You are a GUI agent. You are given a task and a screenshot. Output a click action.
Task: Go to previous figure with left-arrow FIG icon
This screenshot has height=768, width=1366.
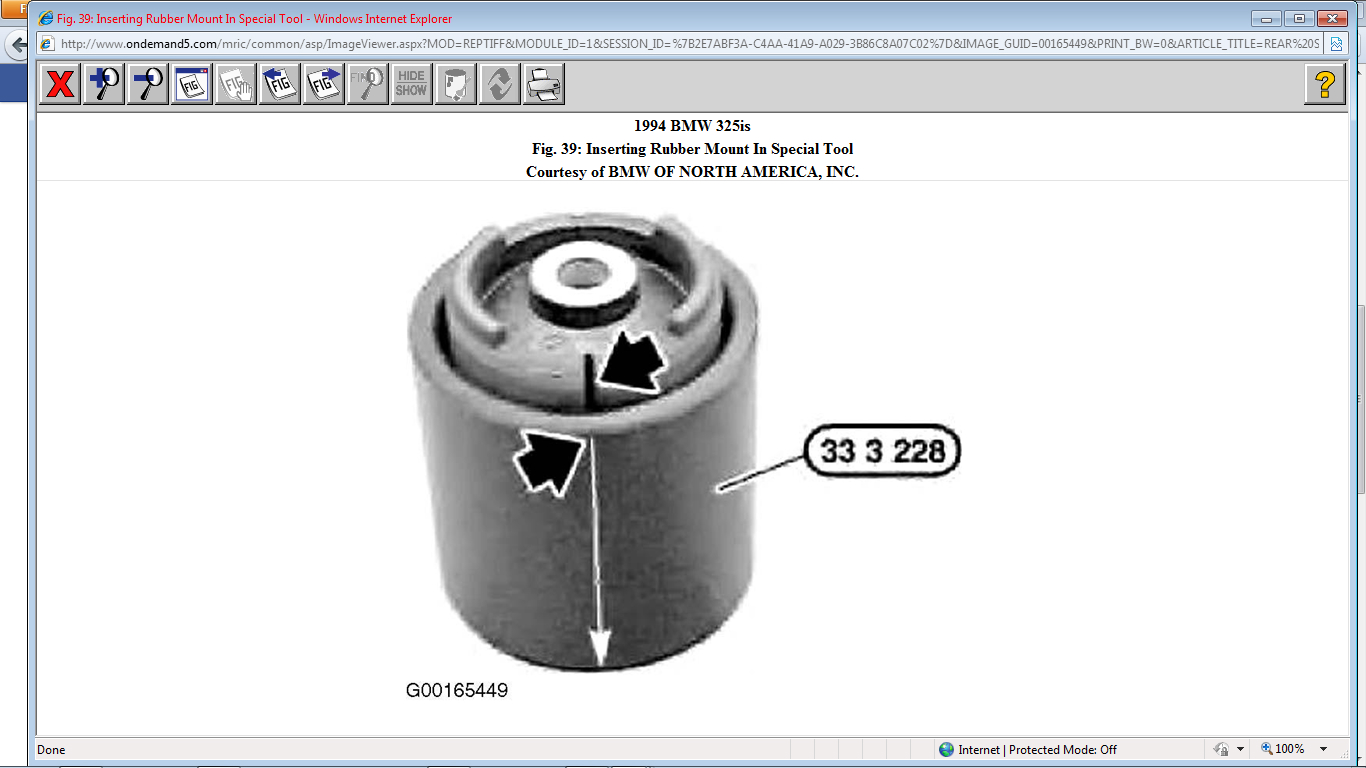tap(279, 84)
